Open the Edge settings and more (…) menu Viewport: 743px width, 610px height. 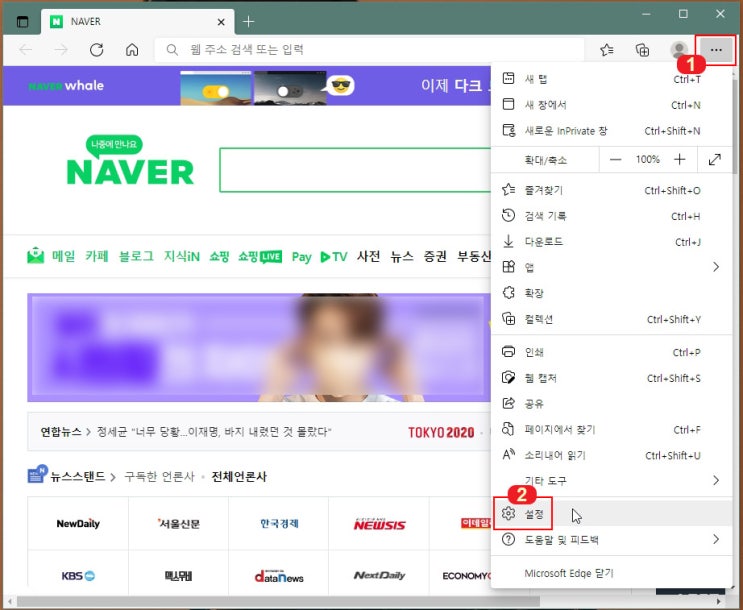(716, 50)
